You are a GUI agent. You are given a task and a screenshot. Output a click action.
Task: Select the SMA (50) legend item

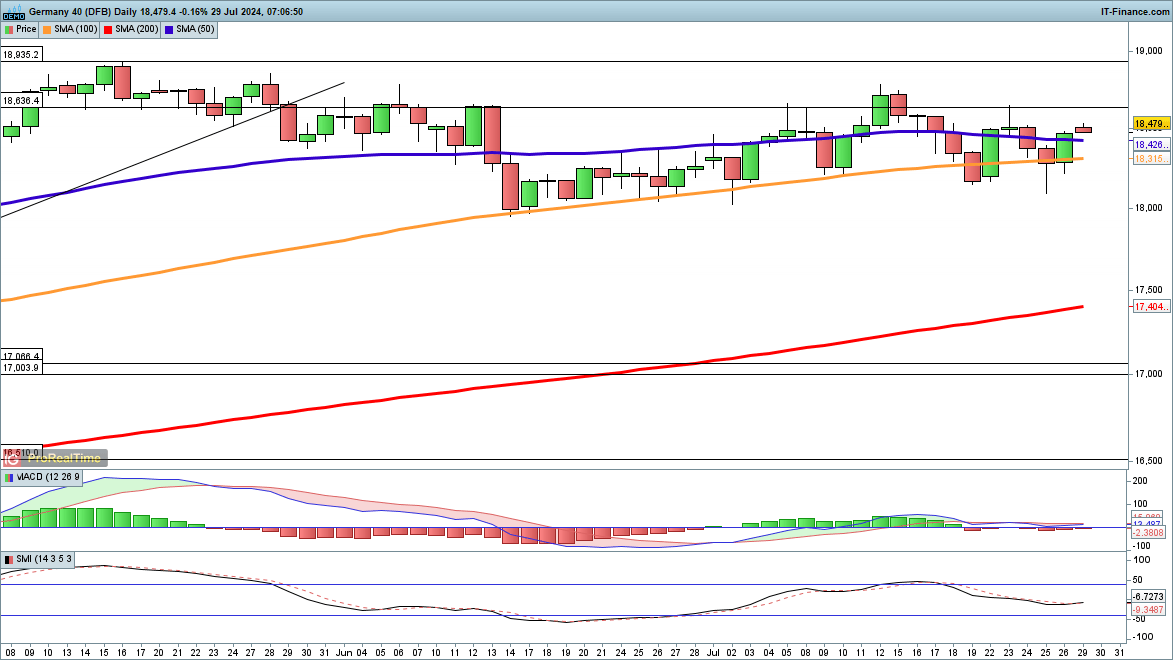tap(190, 29)
